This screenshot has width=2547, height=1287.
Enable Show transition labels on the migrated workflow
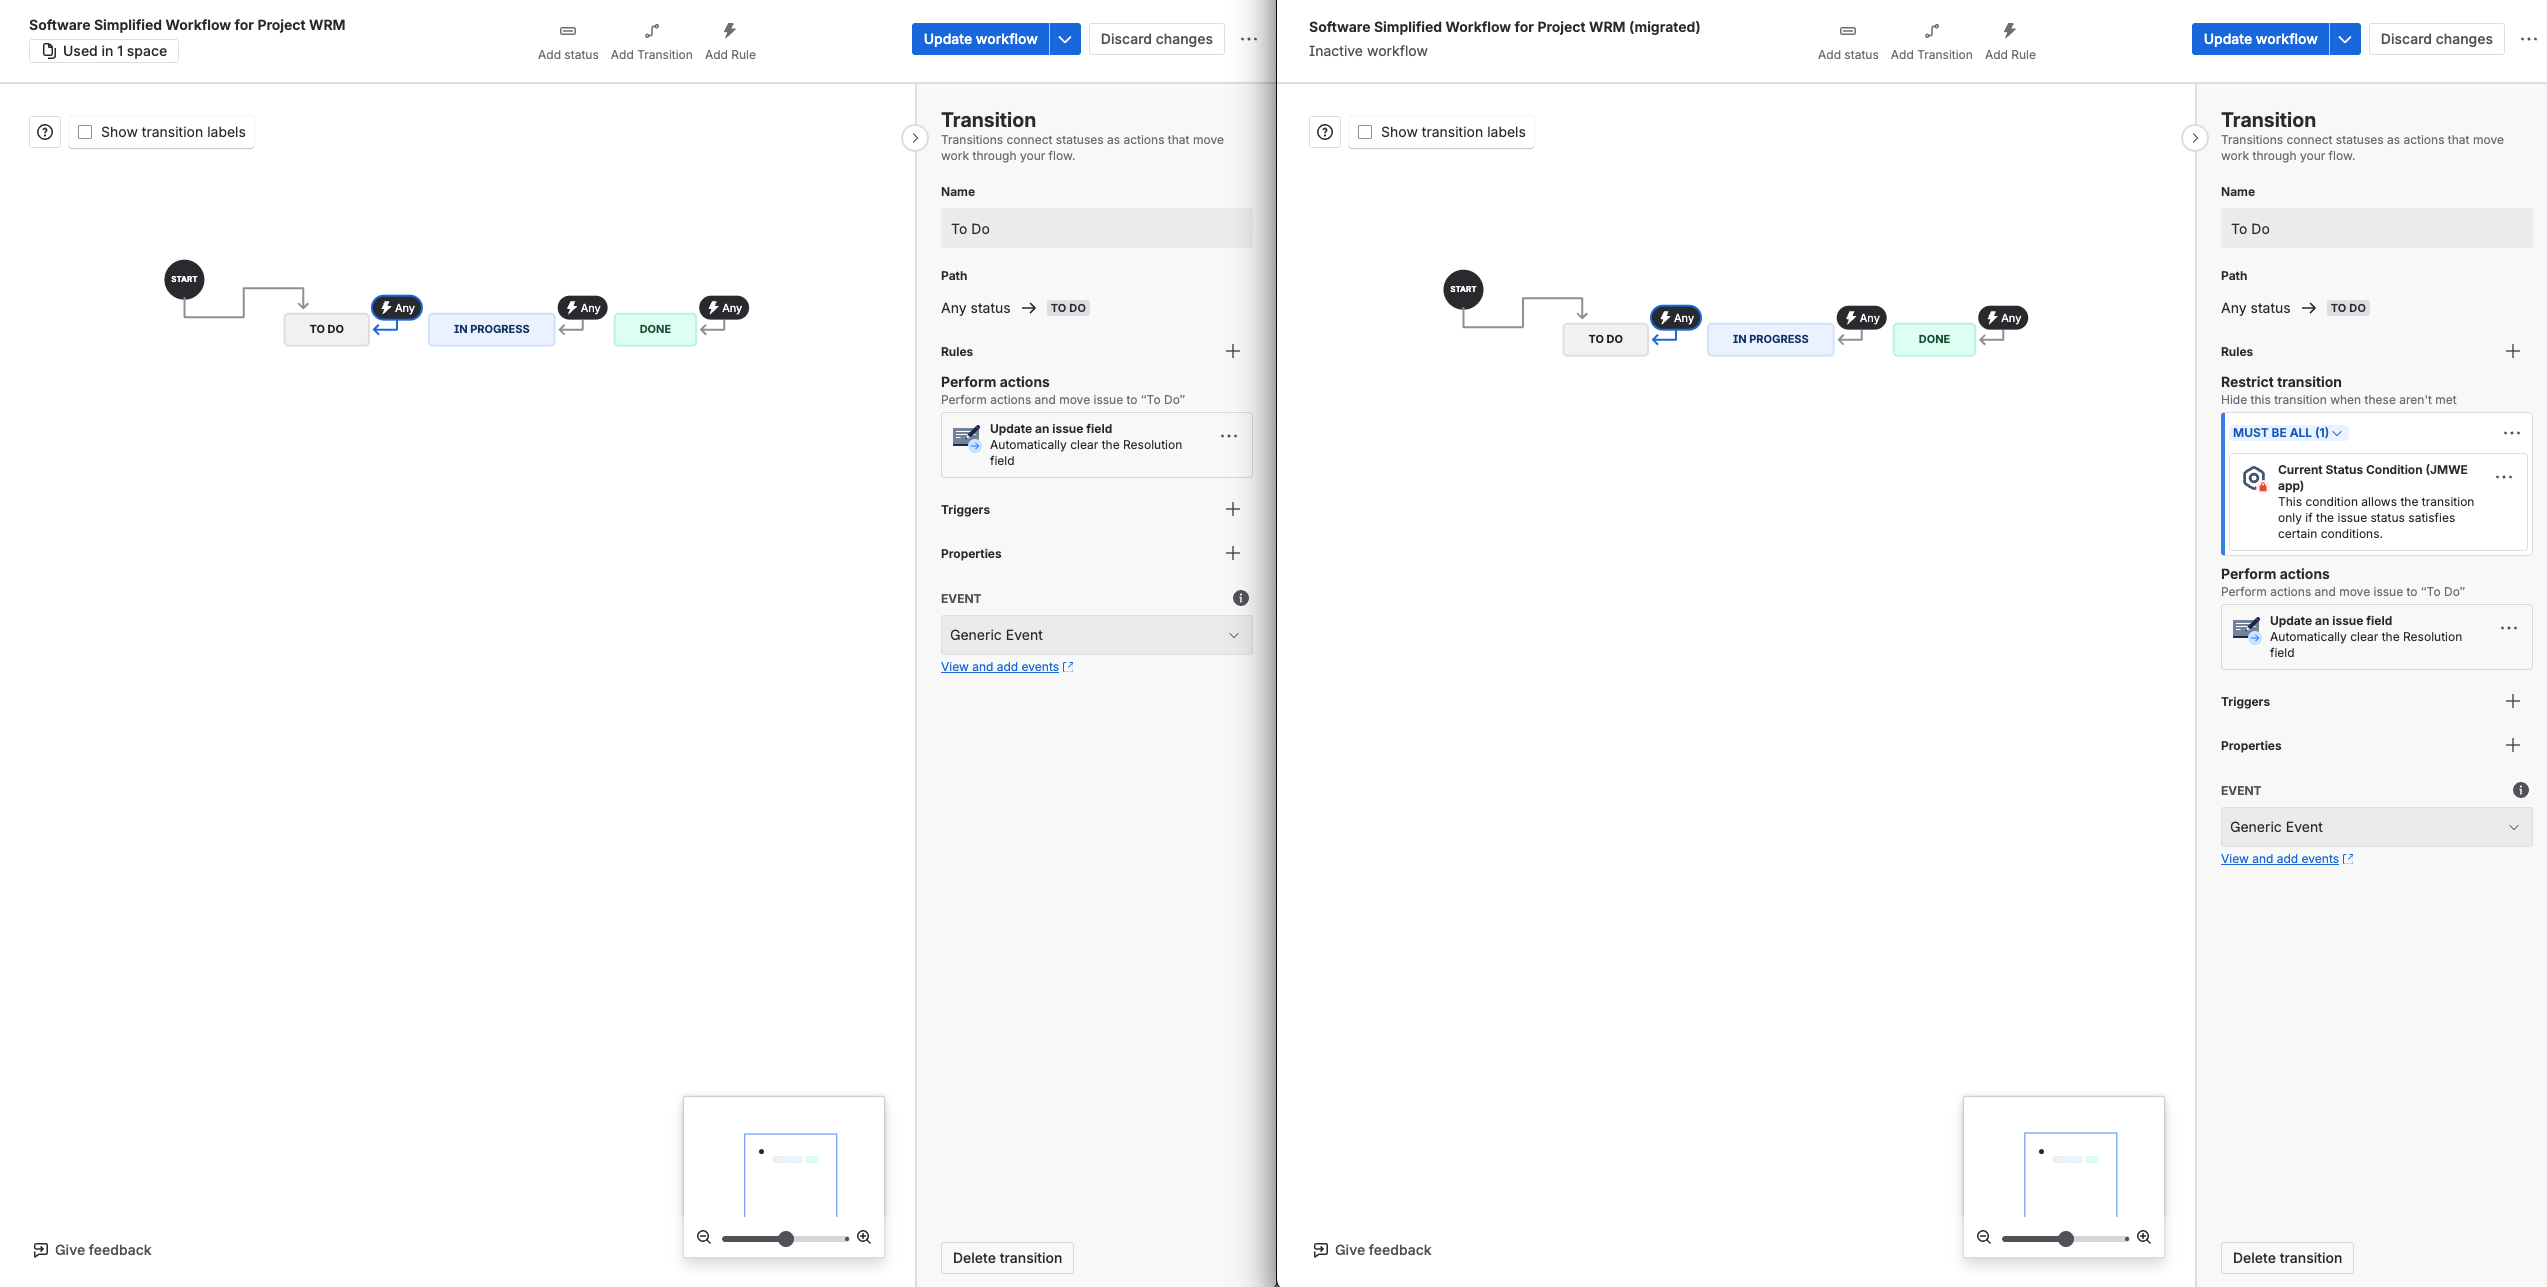click(1364, 131)
